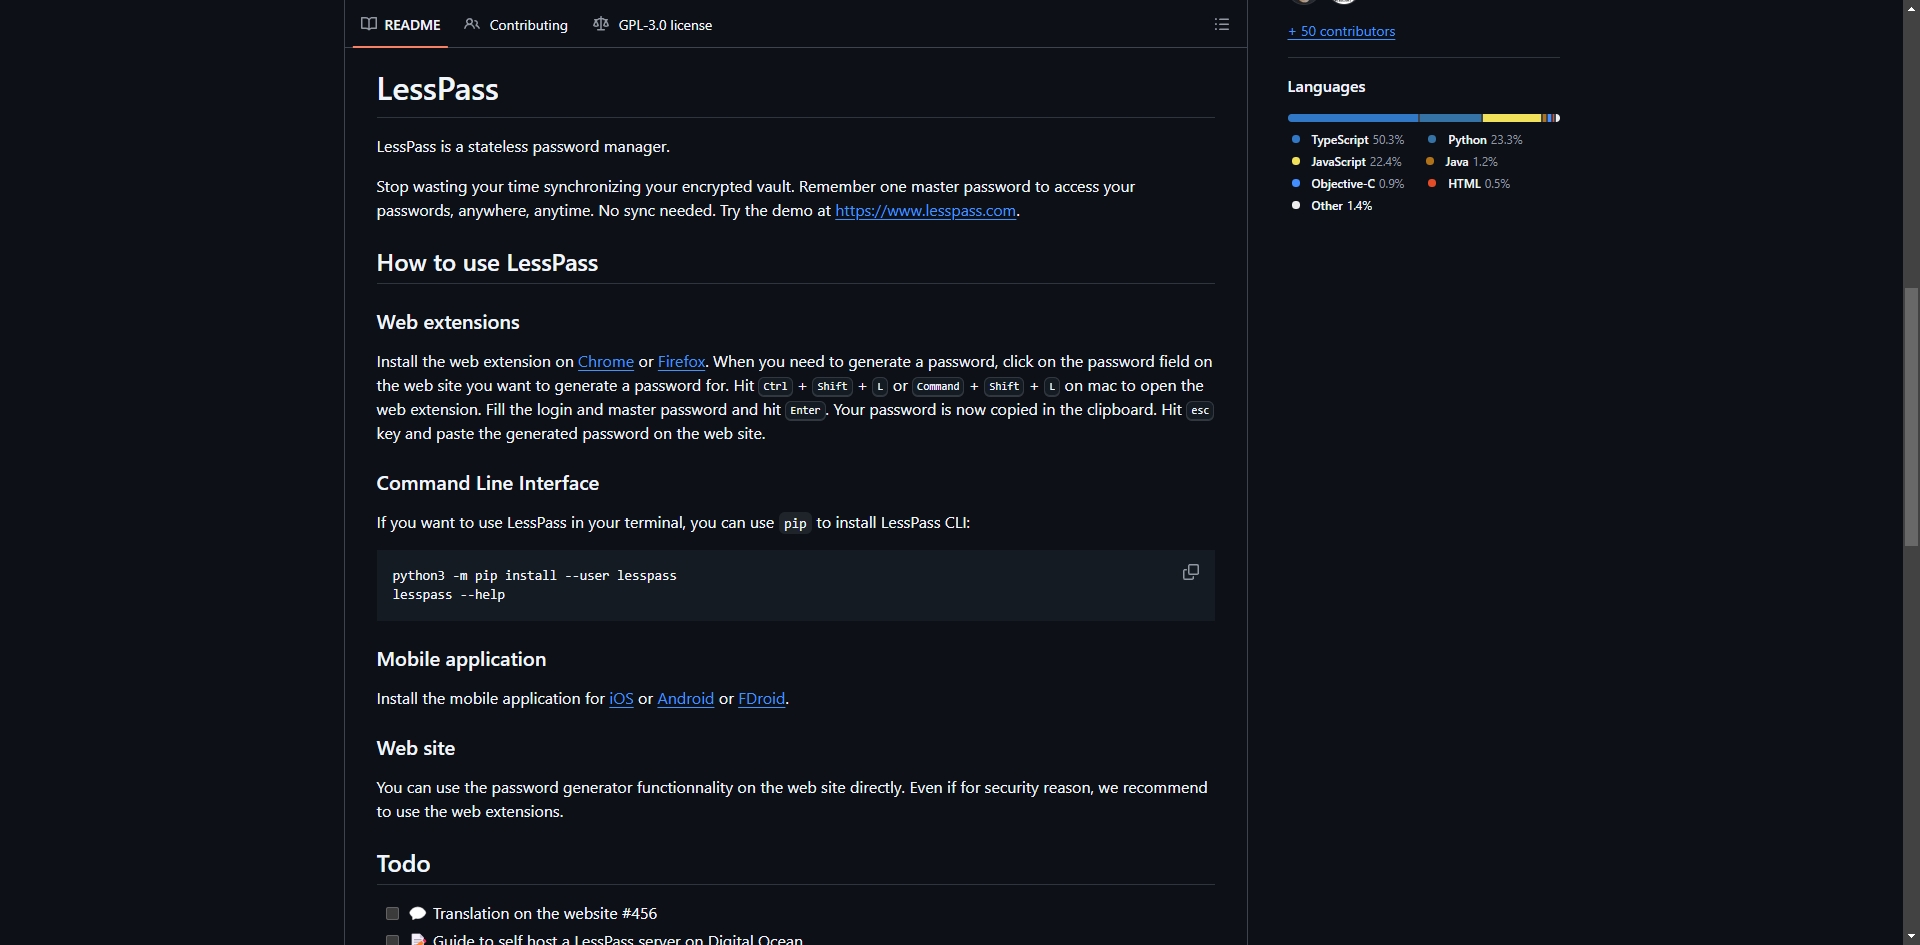
Task: Toggle the Translation on the website checkbox
Action: coord(392,914)
